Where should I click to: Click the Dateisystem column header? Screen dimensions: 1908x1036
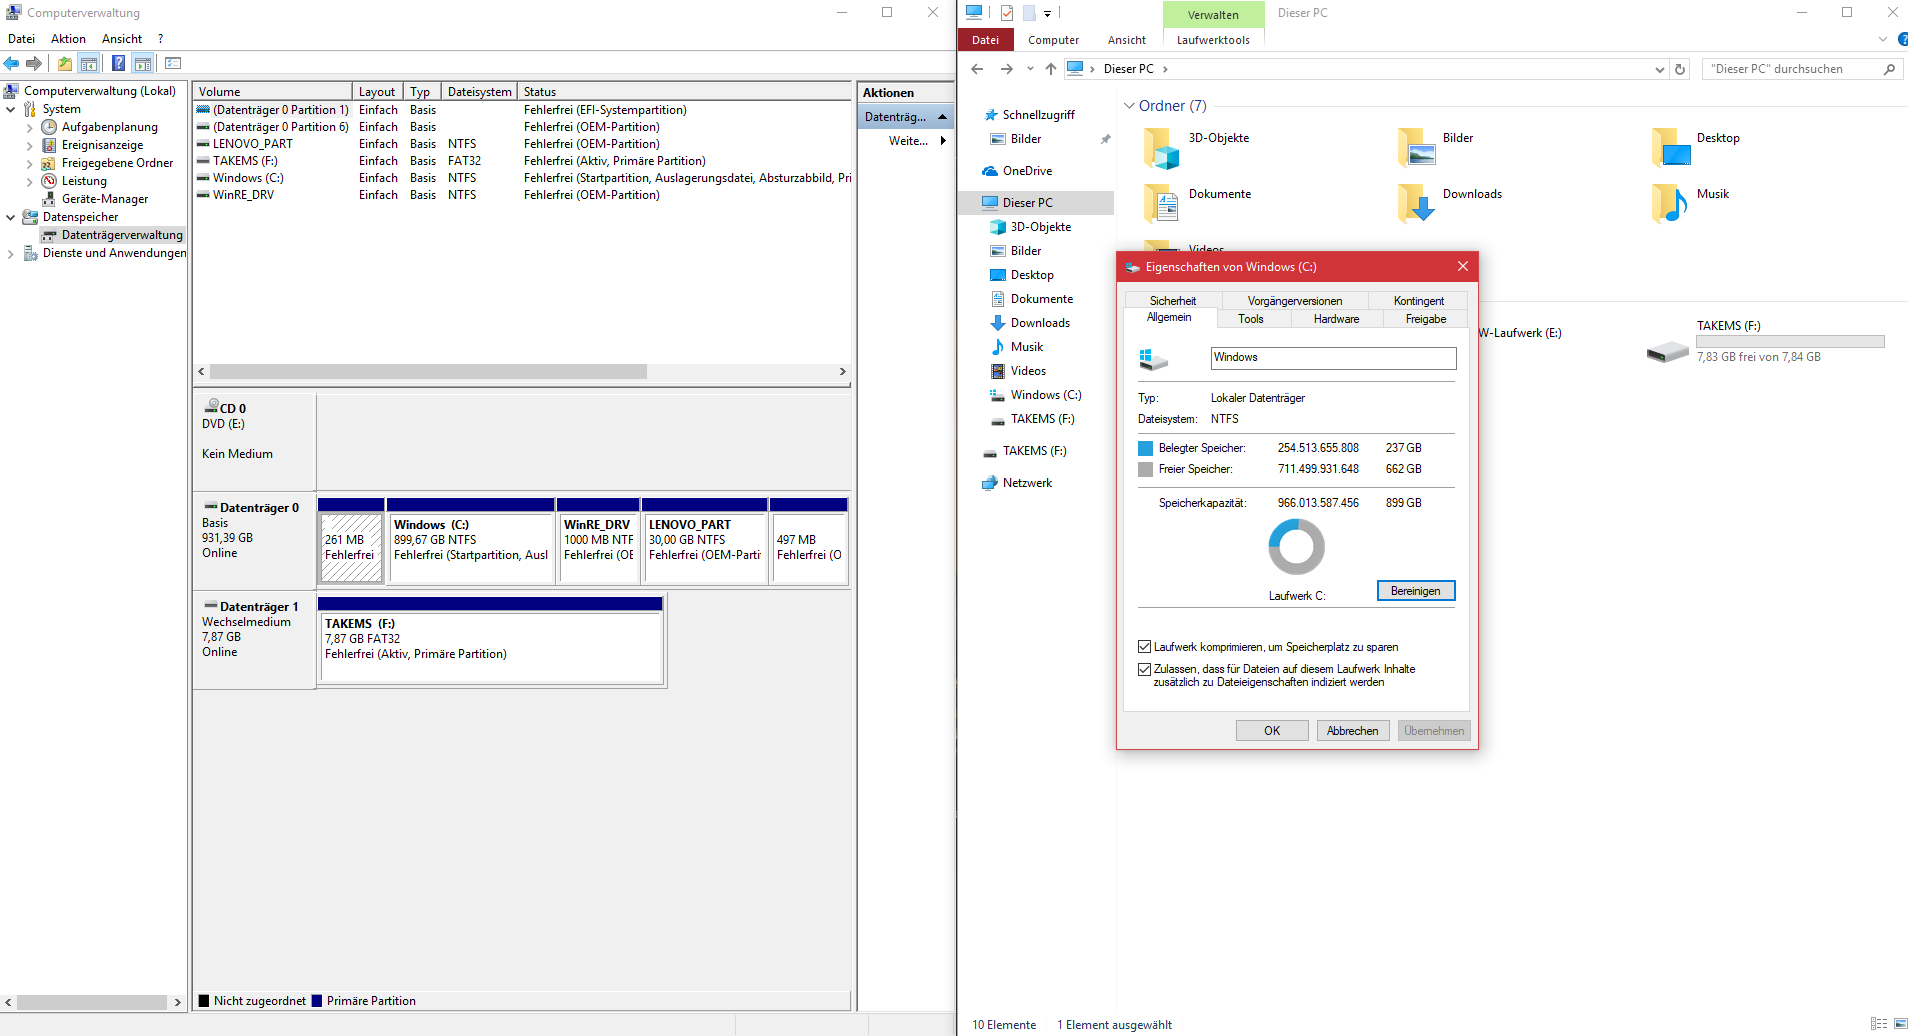click(480, 91)
